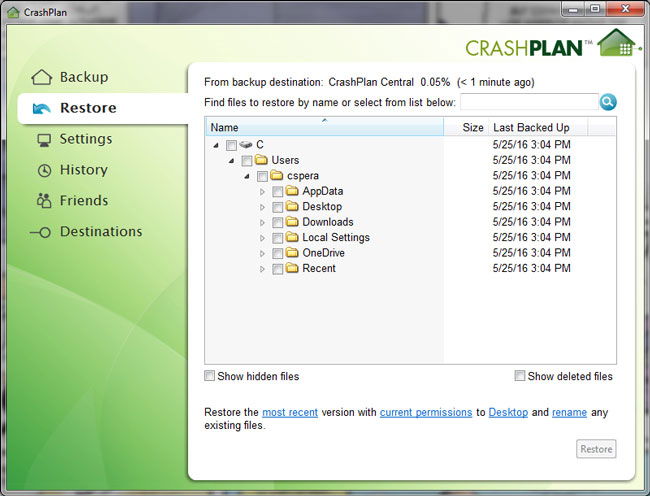Click the Users folder icon

click(x=261, y=160)
